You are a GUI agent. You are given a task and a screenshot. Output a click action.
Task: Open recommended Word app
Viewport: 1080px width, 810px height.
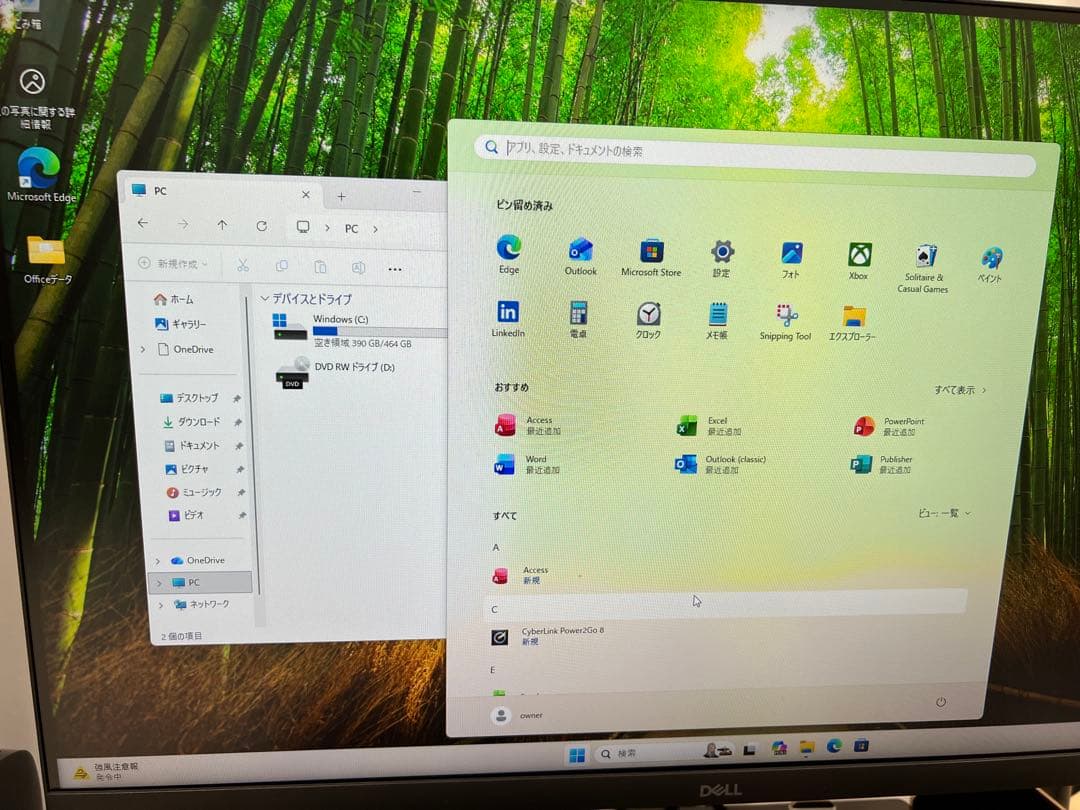pos(528,464)
